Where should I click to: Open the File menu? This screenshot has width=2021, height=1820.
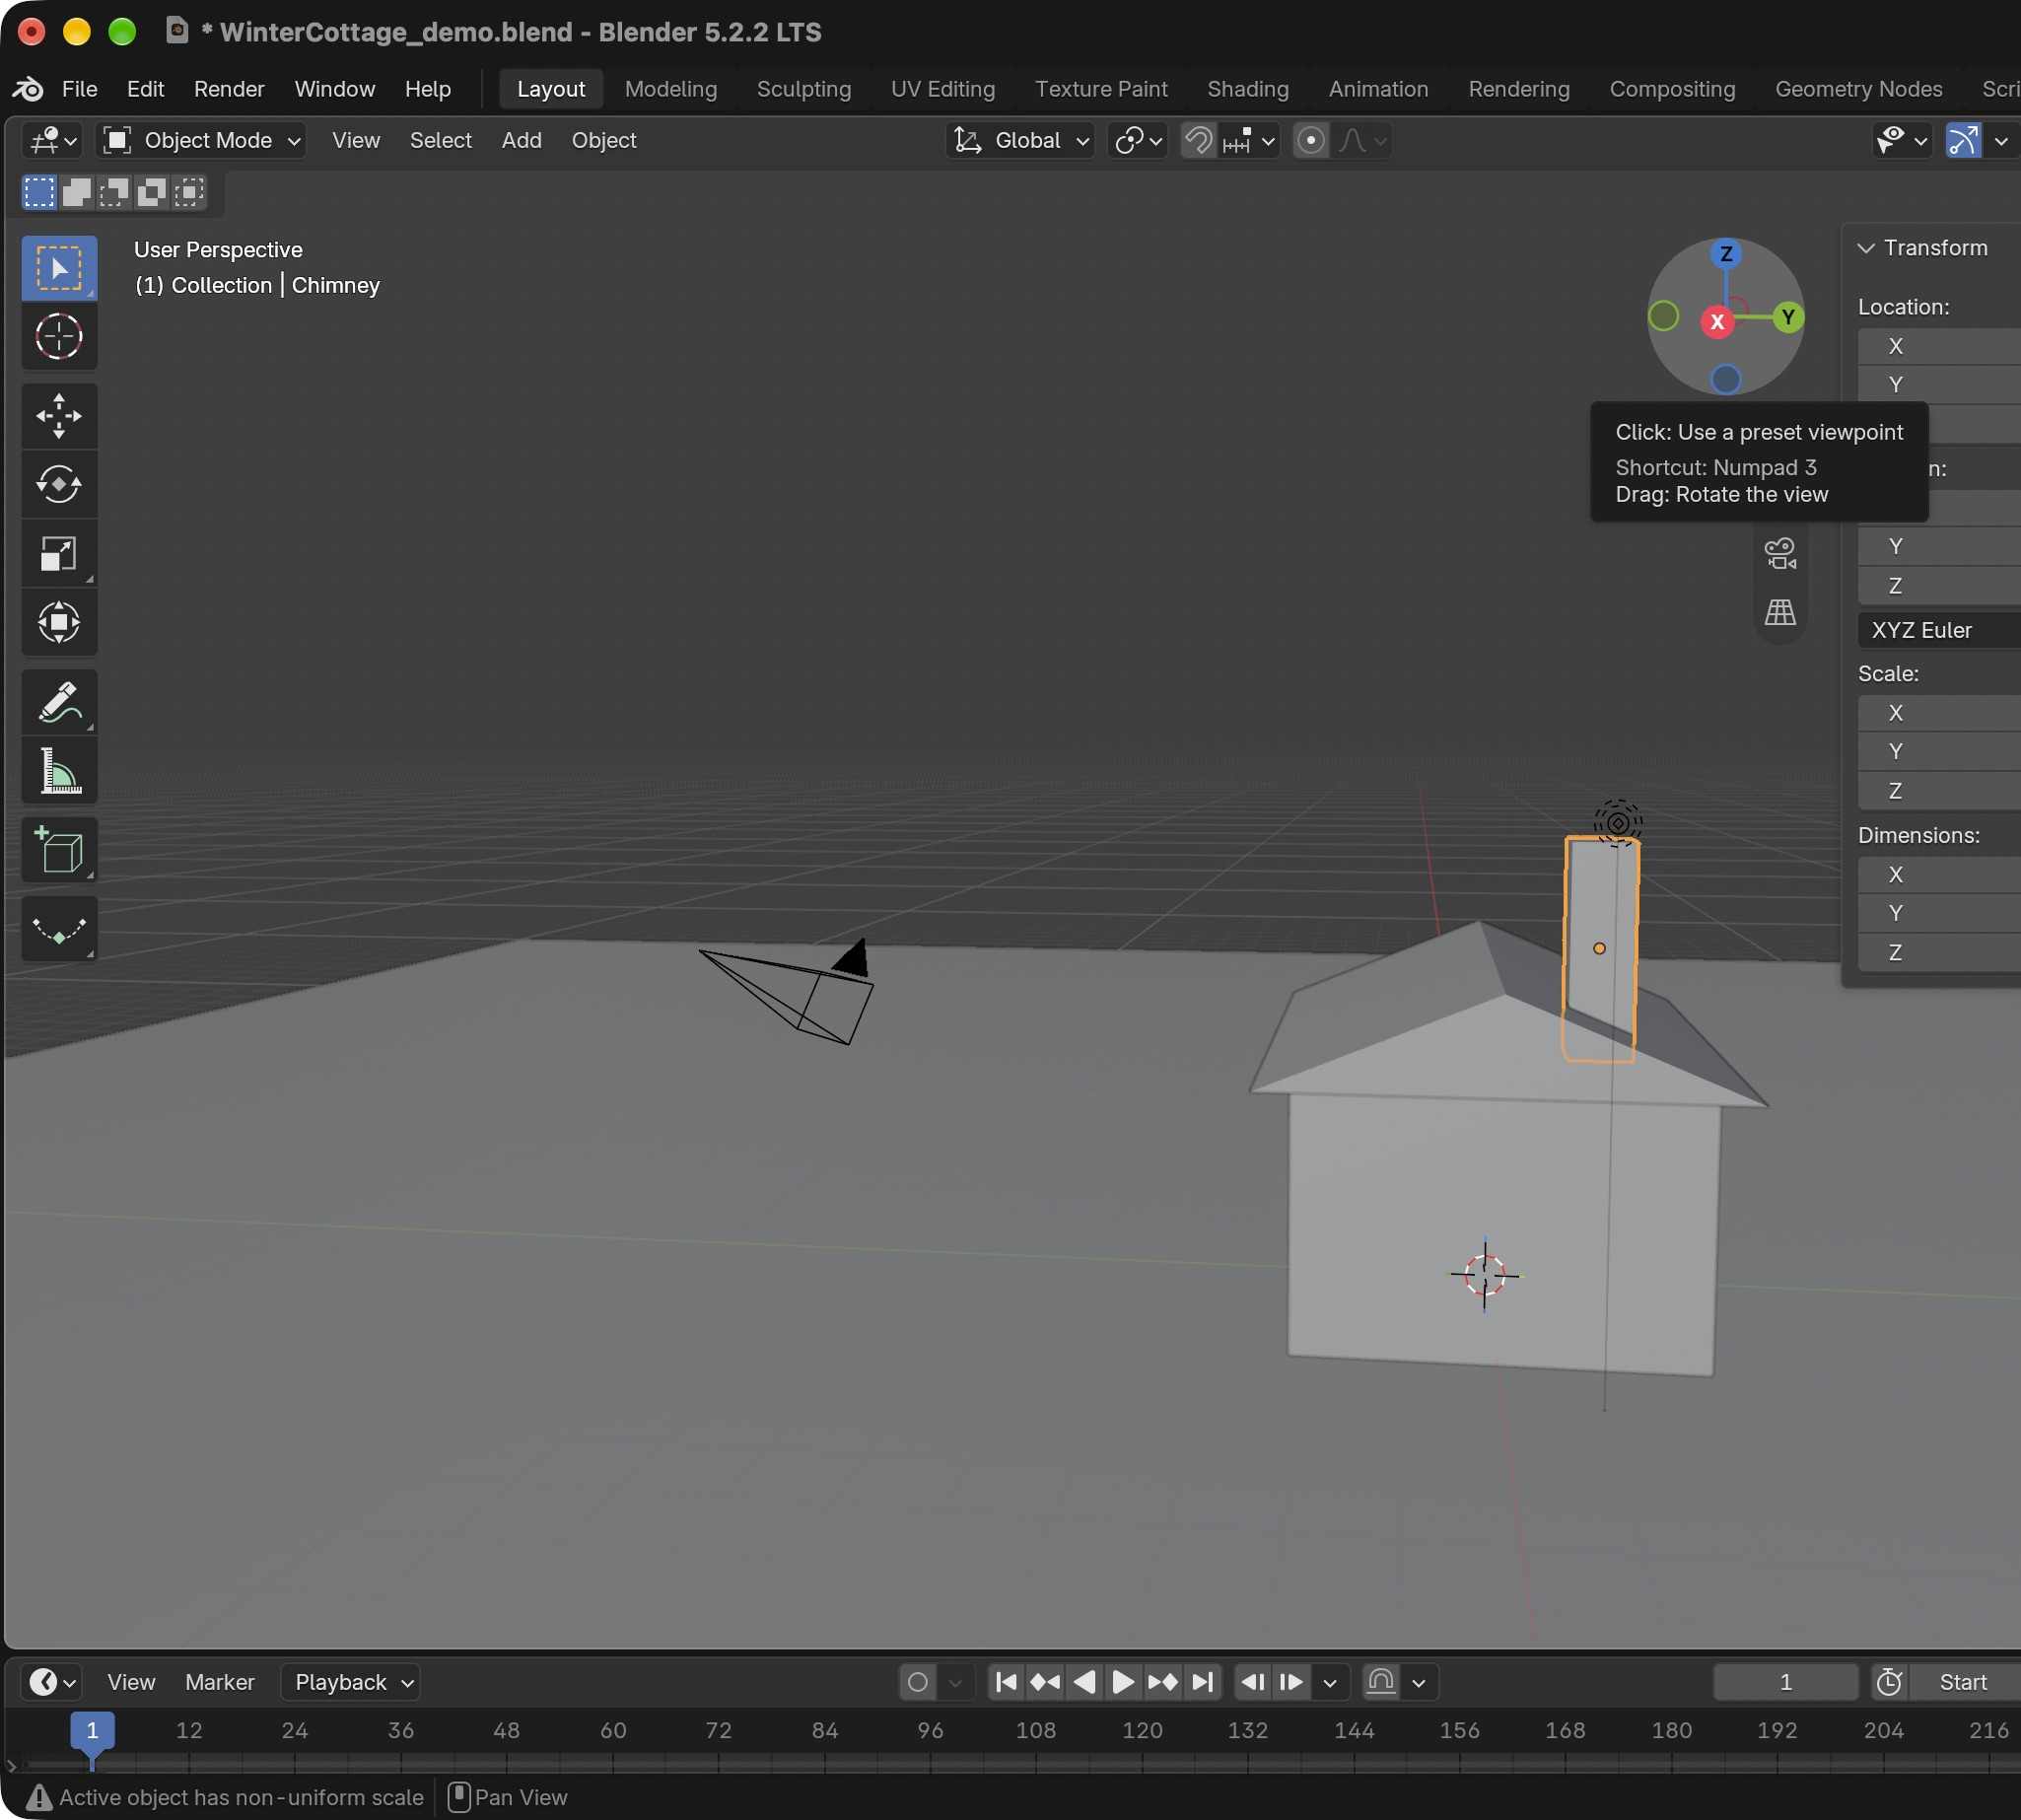tap(80, 89)
